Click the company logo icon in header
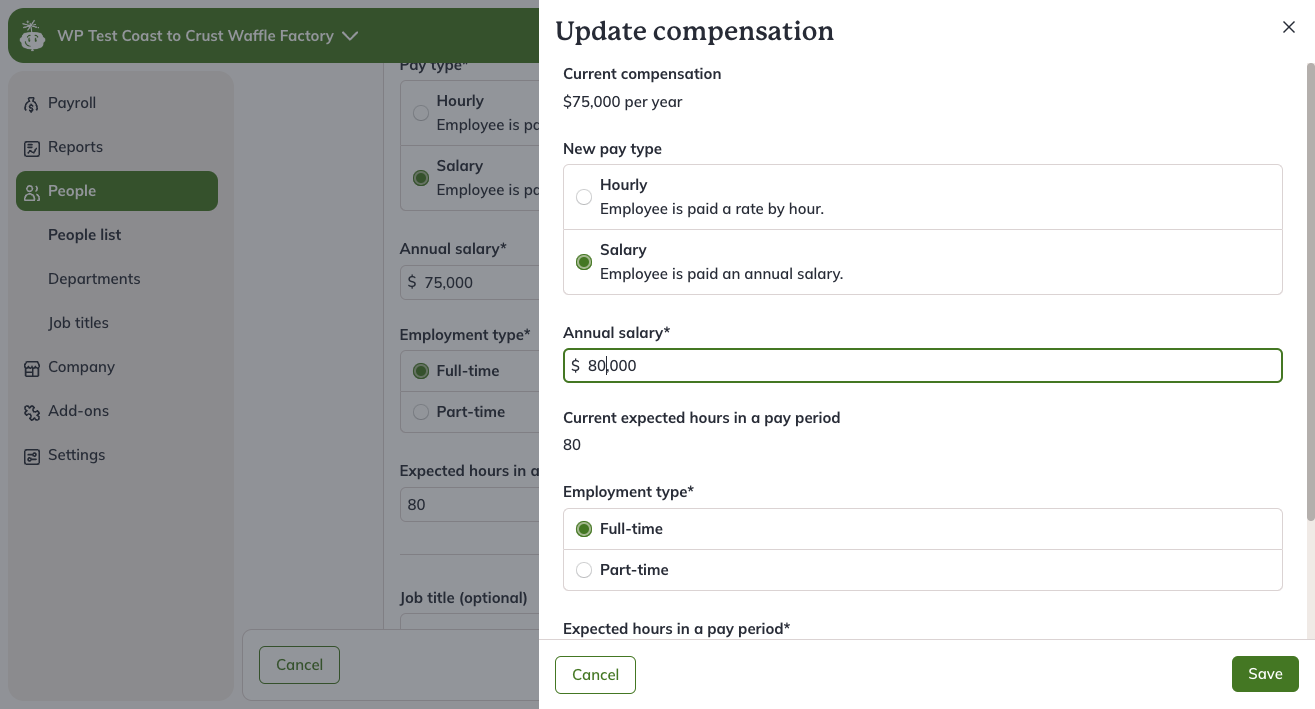 point(33,36)
